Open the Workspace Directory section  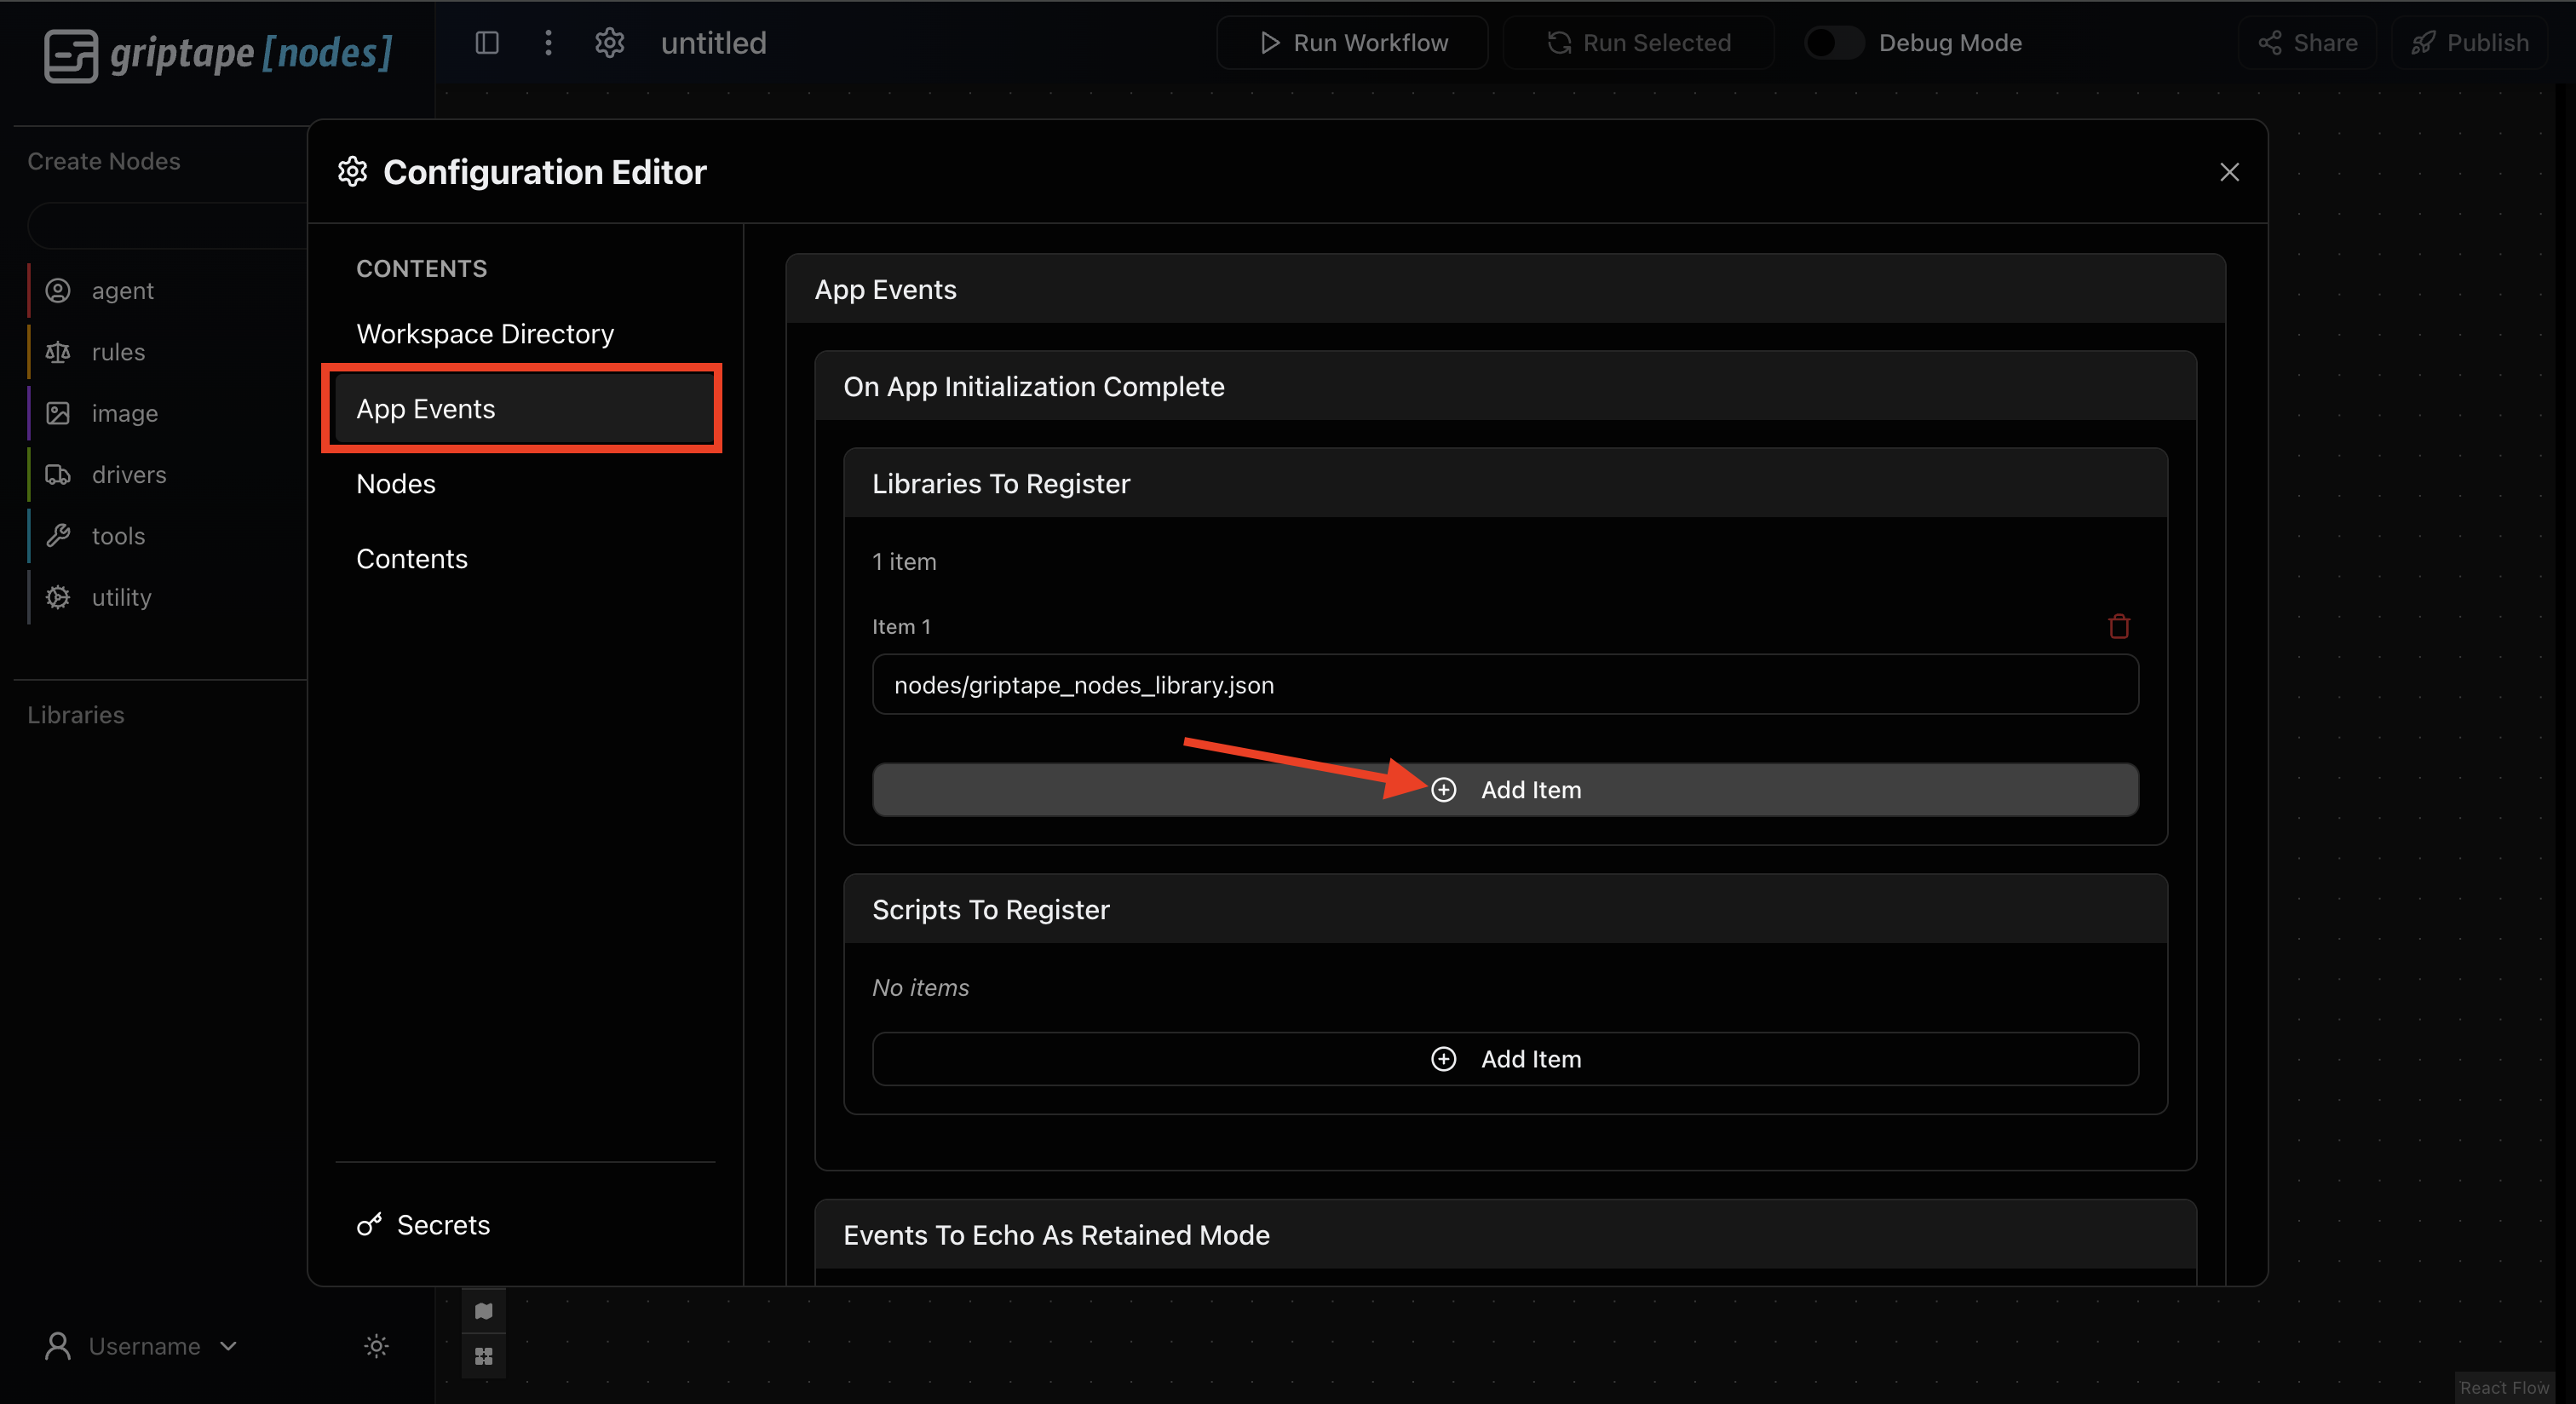click(485, 334)
